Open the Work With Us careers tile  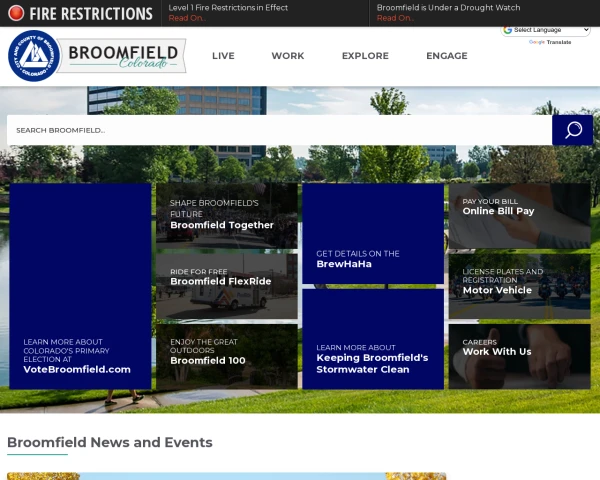tap(520, 356)
